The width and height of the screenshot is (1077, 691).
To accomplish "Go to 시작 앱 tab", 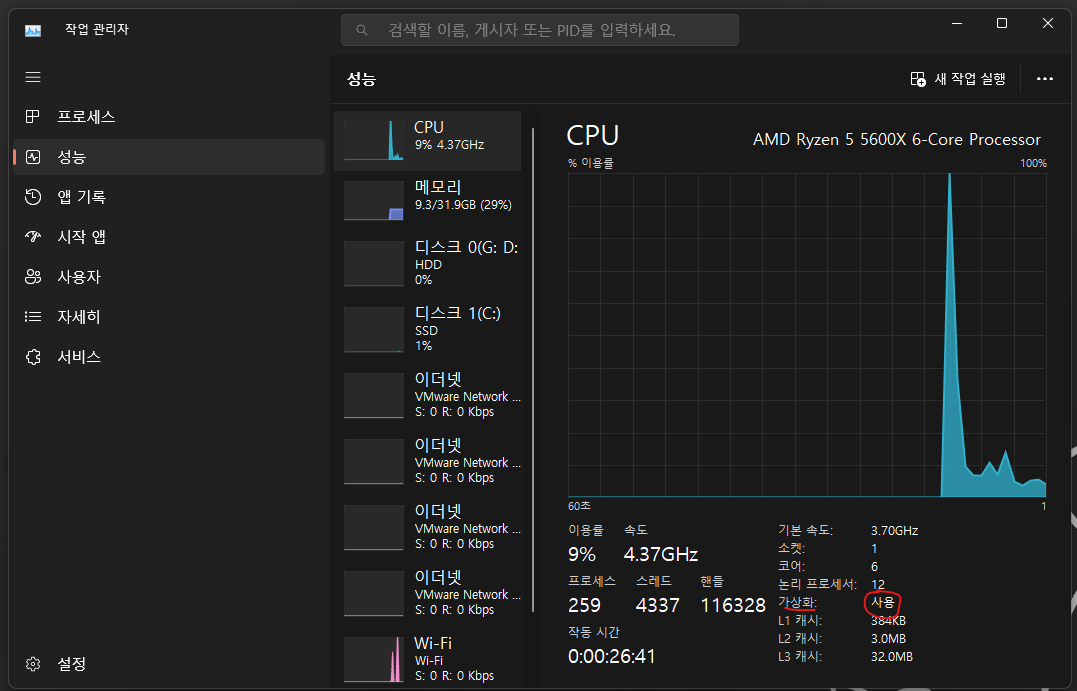I will tap(169, 237).
